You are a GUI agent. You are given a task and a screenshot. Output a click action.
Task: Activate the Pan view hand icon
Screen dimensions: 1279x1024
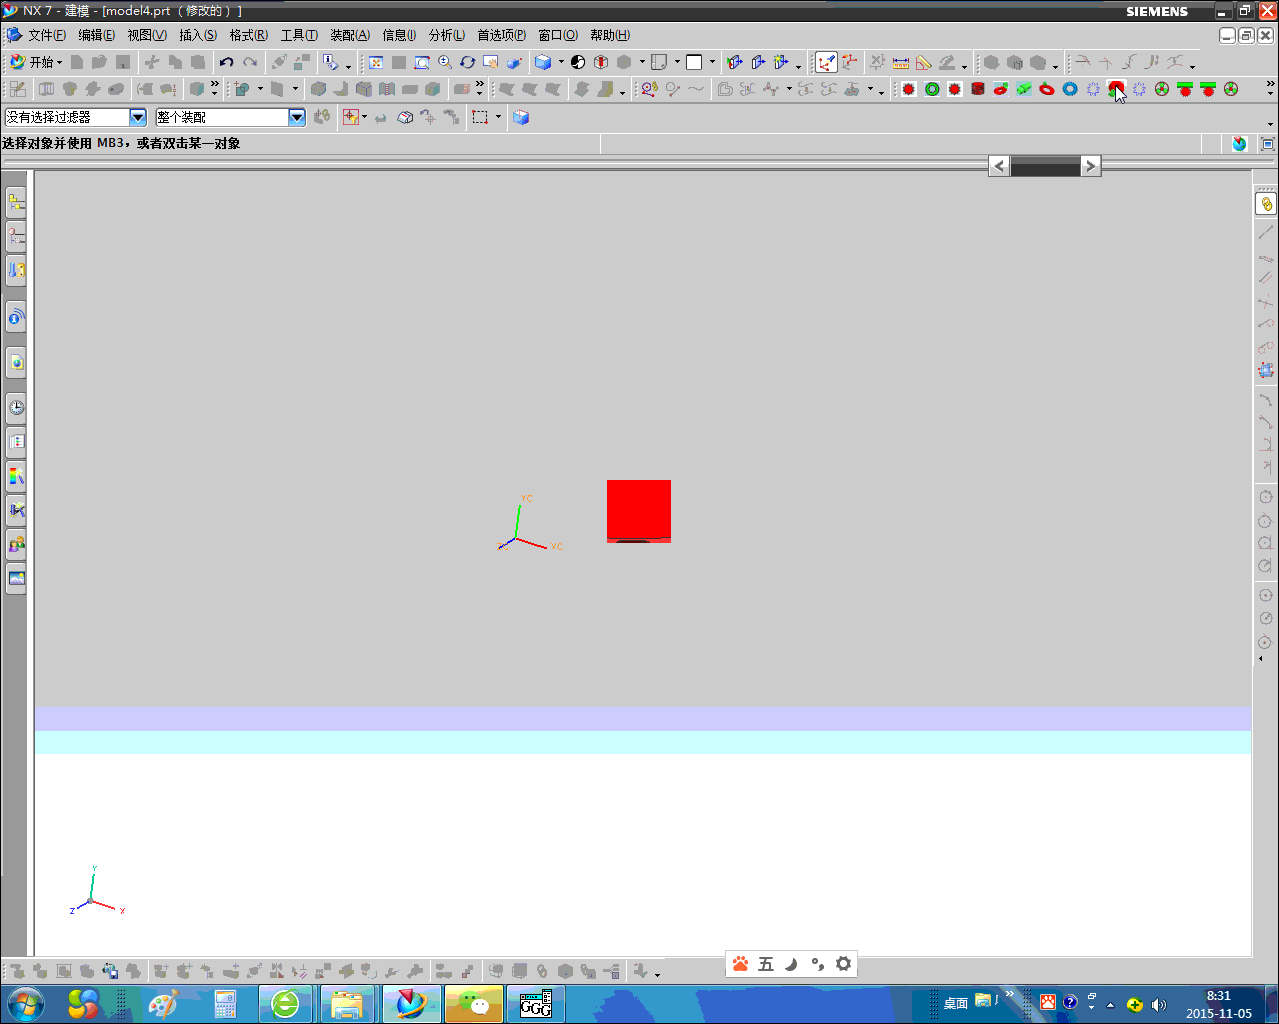(x=491, y=62)
